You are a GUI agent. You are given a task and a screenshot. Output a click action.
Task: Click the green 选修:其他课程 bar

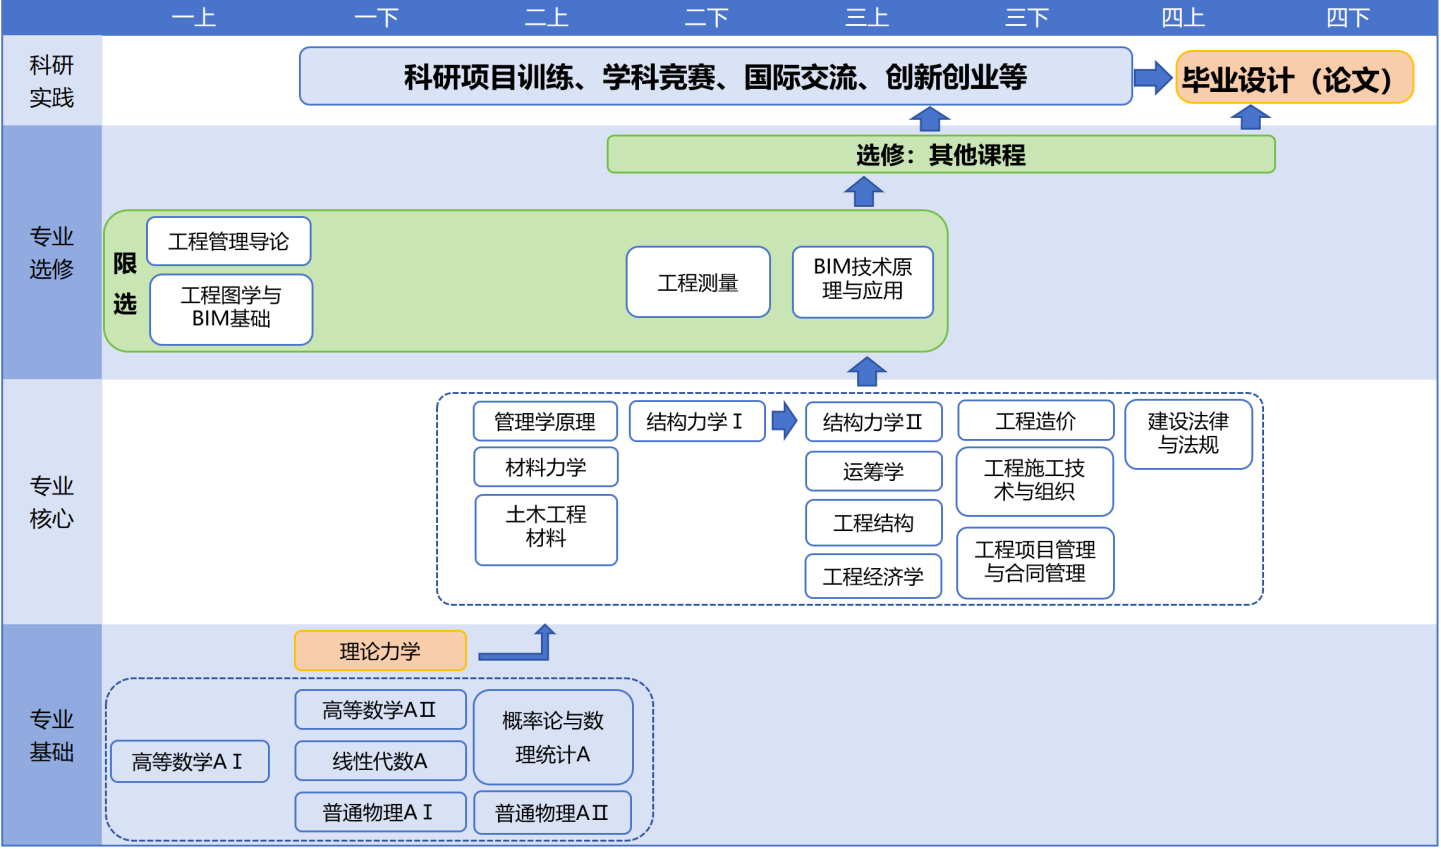[x=940, y=155]
